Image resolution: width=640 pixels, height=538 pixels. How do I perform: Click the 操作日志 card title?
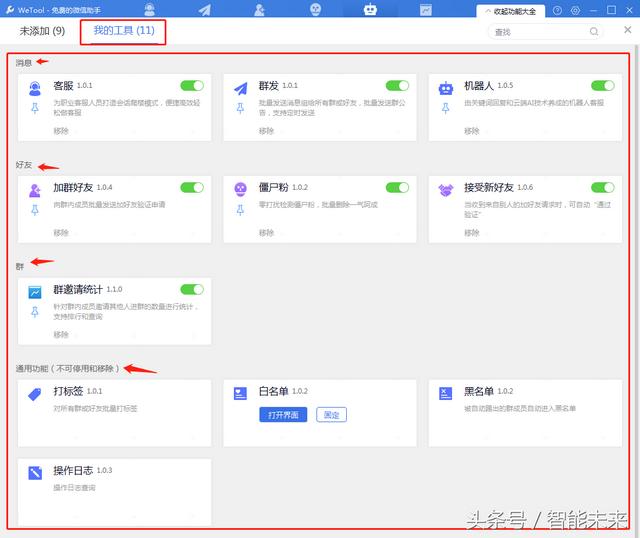point(73,470)
